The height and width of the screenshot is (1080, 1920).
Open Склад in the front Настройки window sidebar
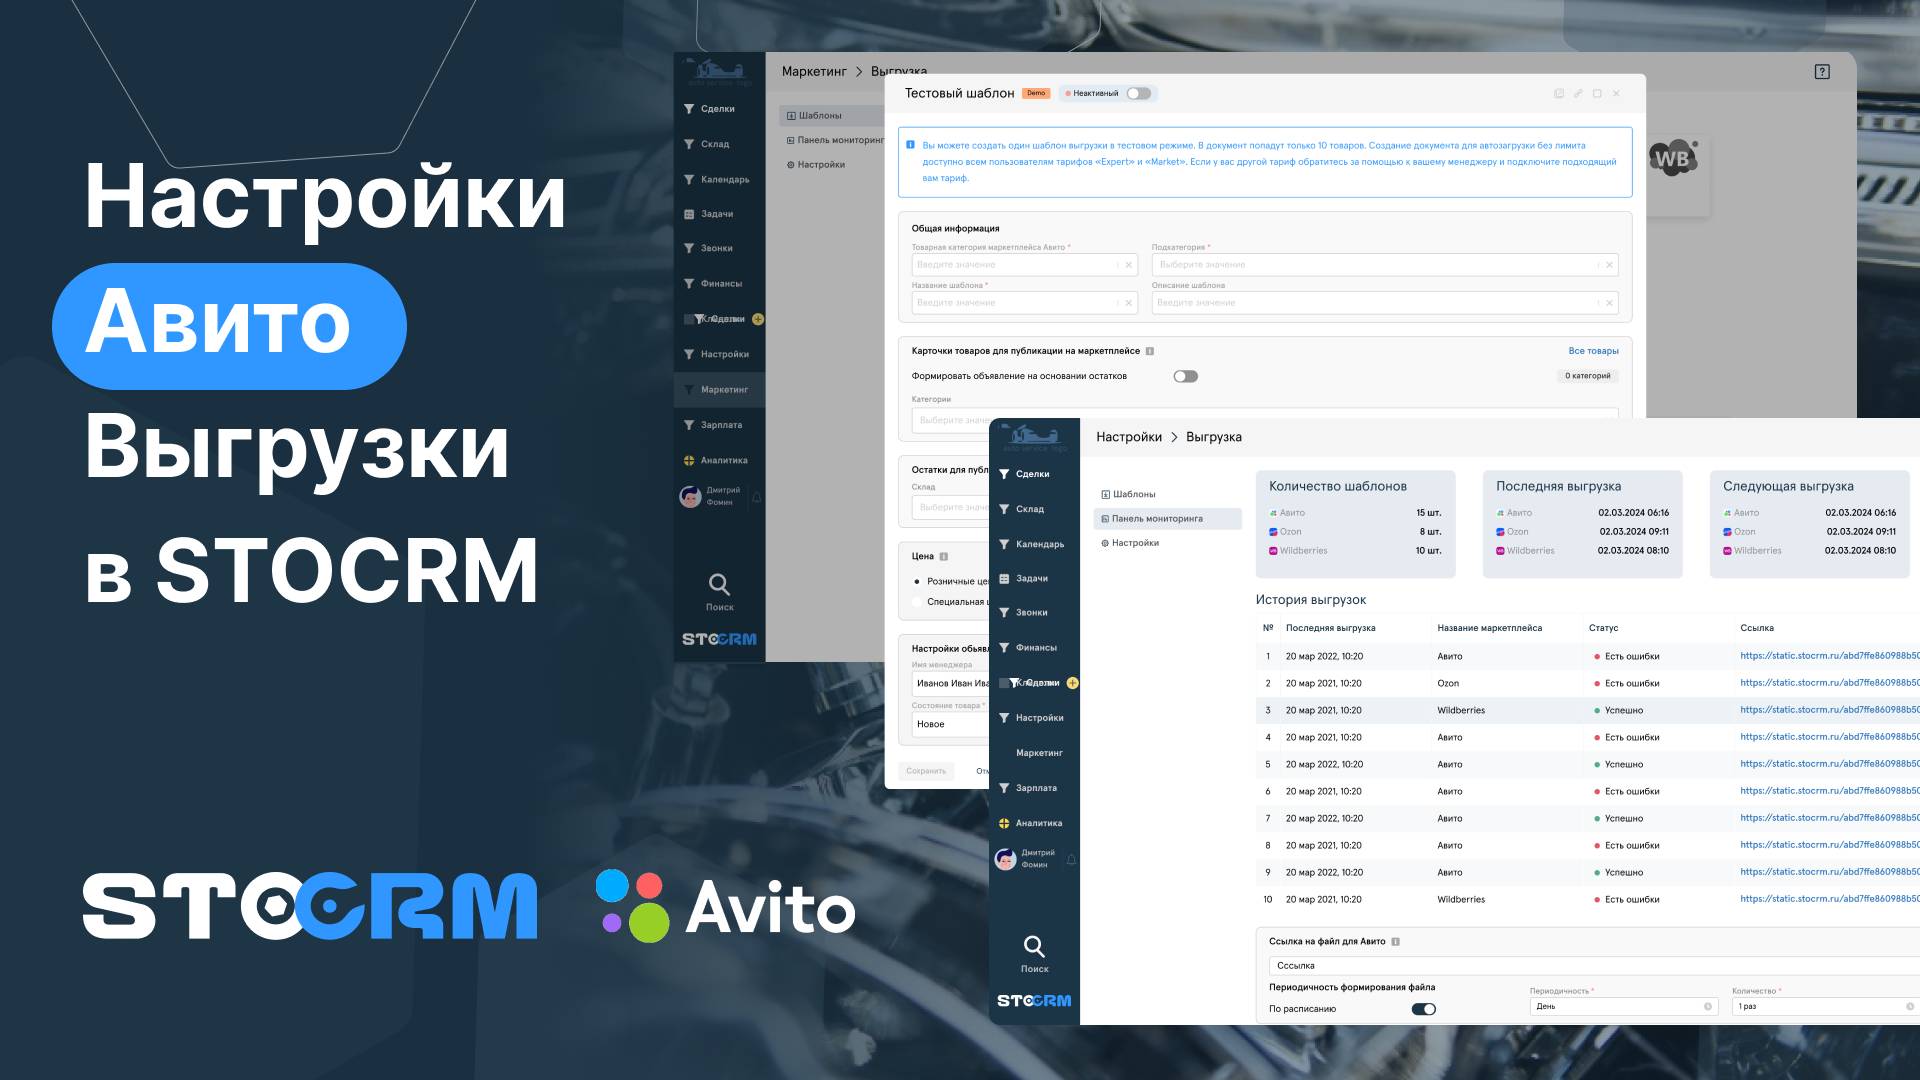pos(1021,509)
